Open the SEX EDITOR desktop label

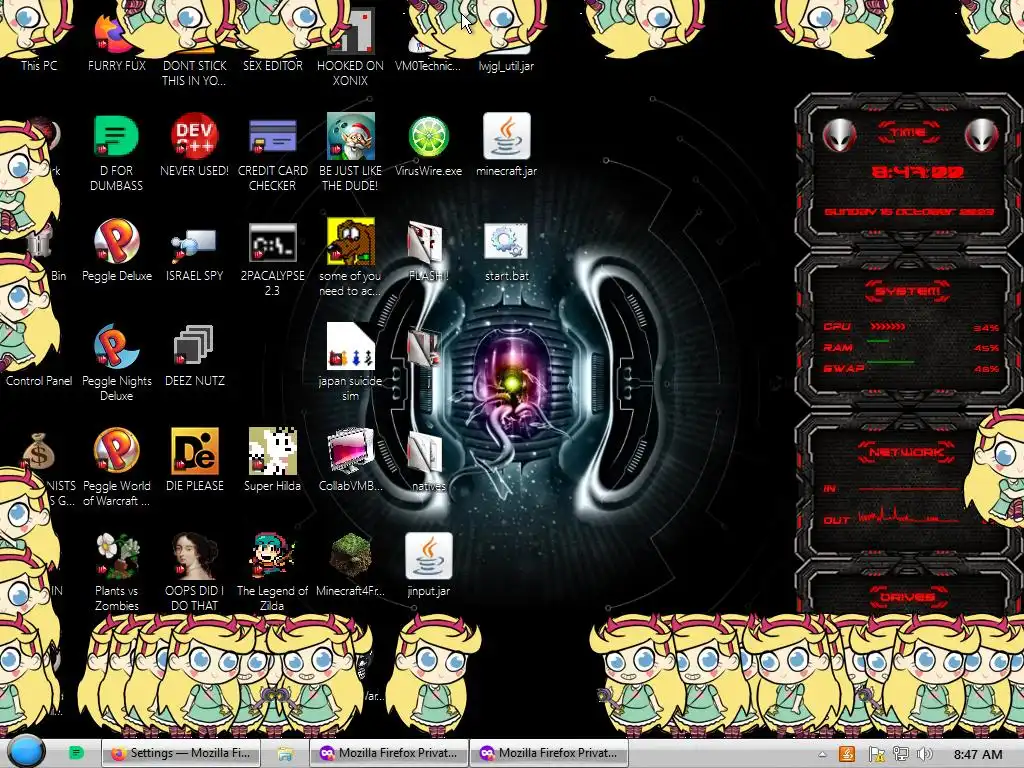(x=272, y=66)
